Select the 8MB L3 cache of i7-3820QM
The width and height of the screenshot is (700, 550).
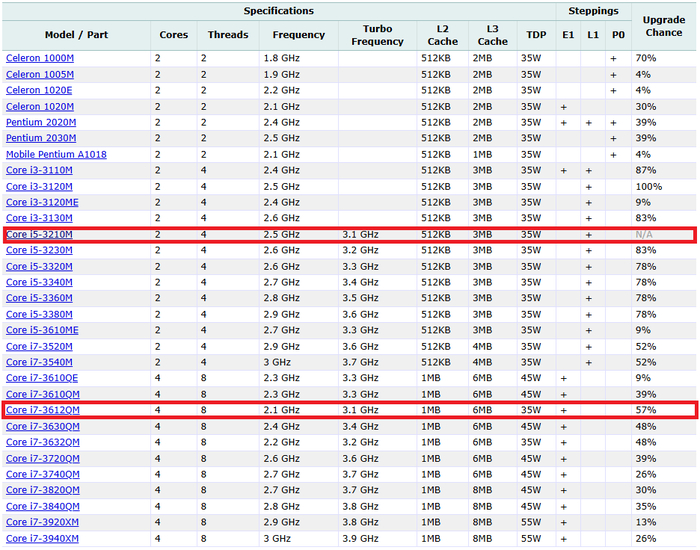[x=482, y=490]
